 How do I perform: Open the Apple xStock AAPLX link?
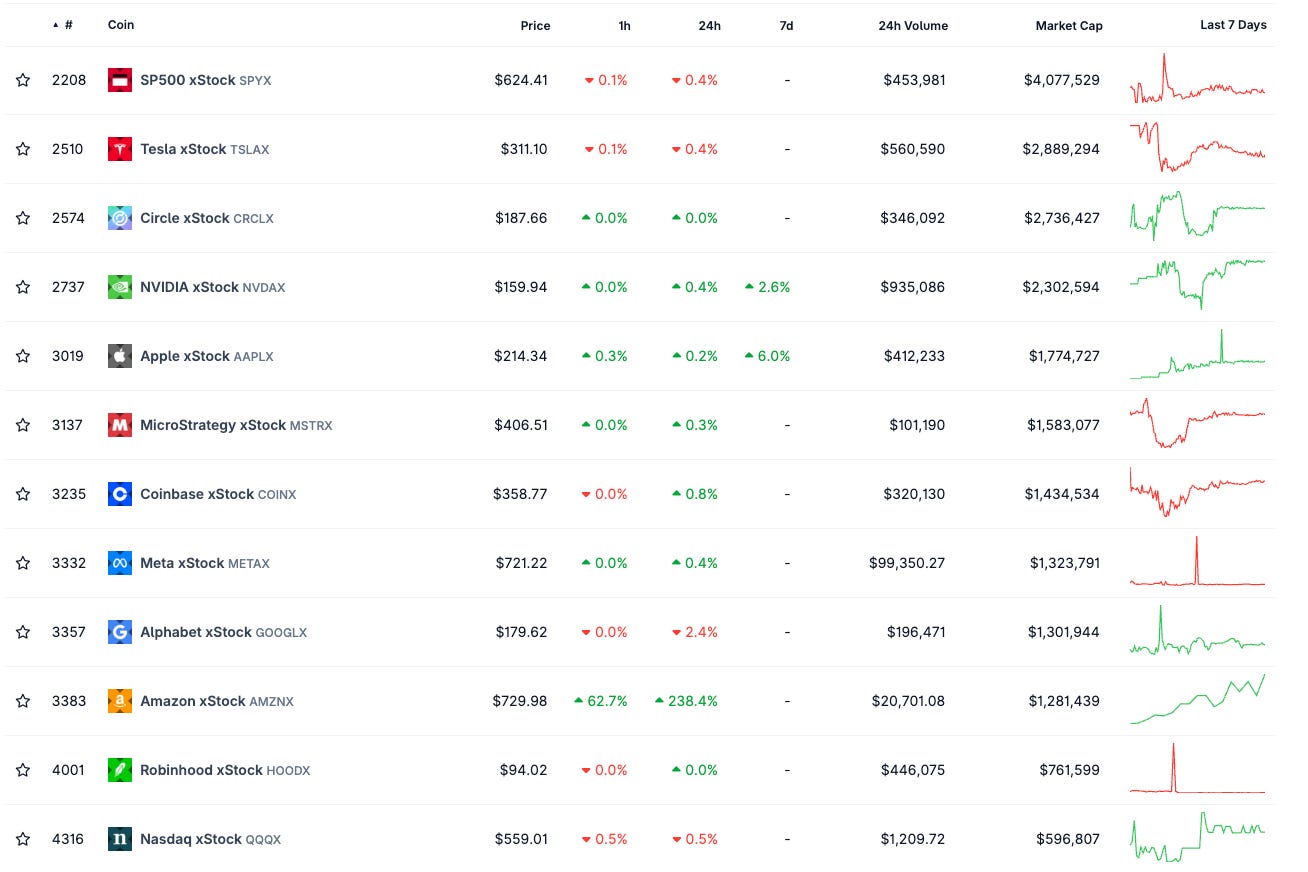click(x=207, y=356)
